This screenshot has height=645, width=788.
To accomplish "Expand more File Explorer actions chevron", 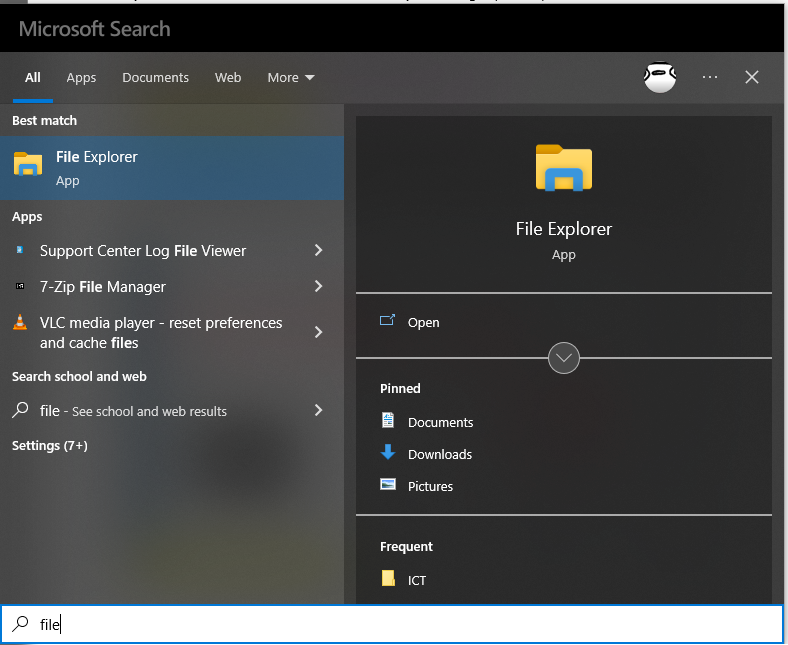I will 563,358.
